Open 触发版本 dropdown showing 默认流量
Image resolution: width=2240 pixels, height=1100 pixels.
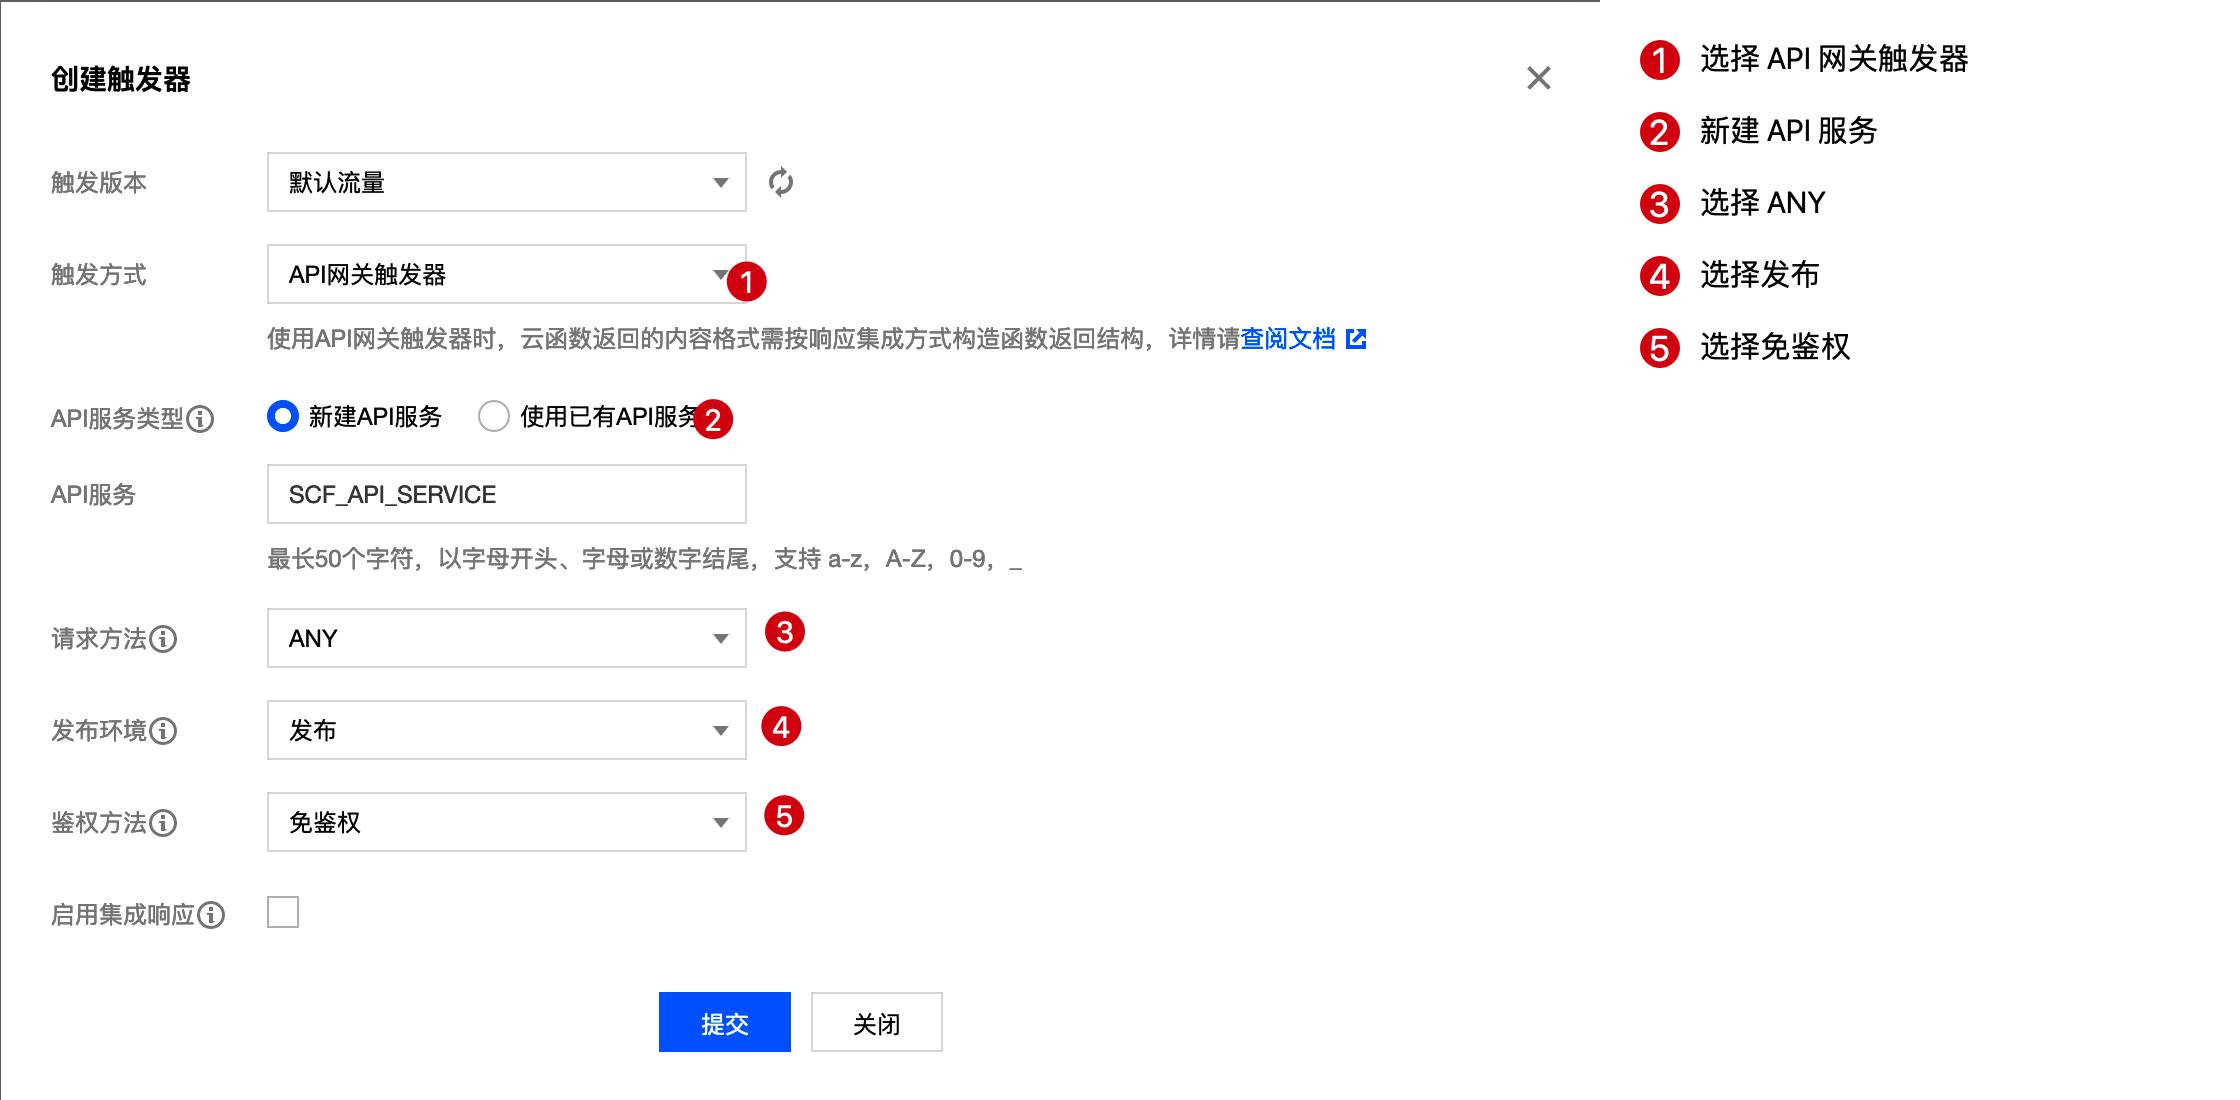[x=507, y=182]
